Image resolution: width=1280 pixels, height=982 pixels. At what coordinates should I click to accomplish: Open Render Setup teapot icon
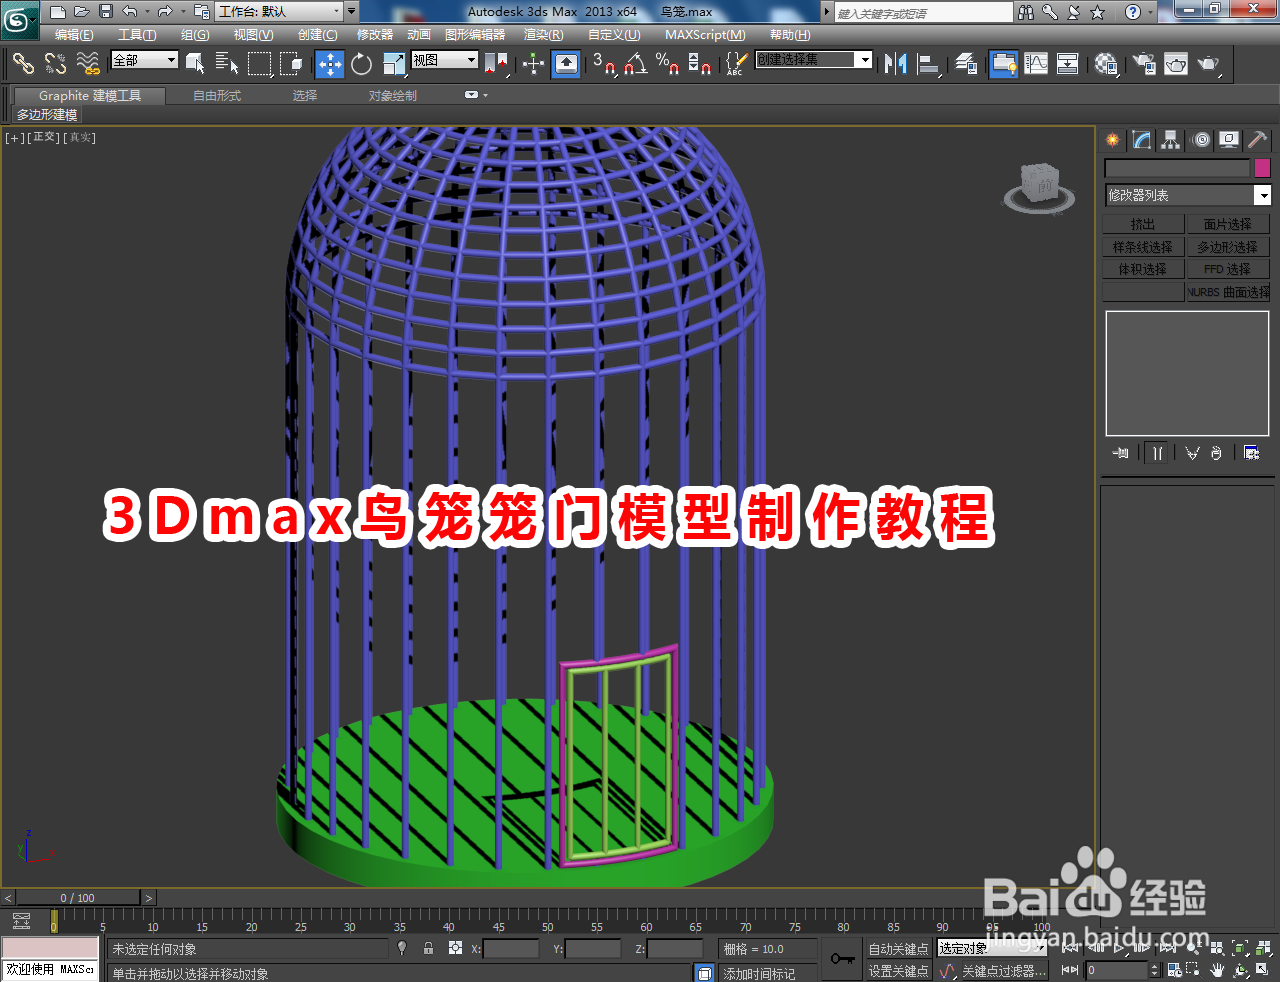tap(1144, 64)
